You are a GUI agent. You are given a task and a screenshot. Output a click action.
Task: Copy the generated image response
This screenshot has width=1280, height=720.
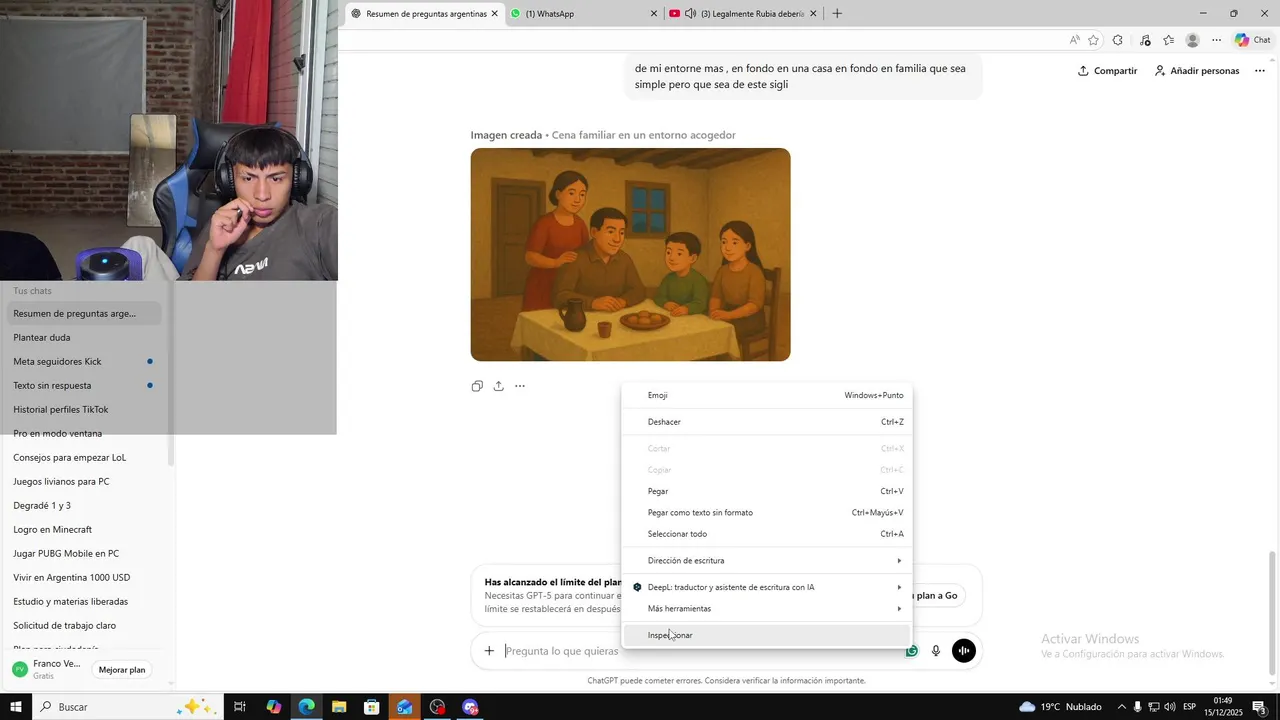[477, 386]
